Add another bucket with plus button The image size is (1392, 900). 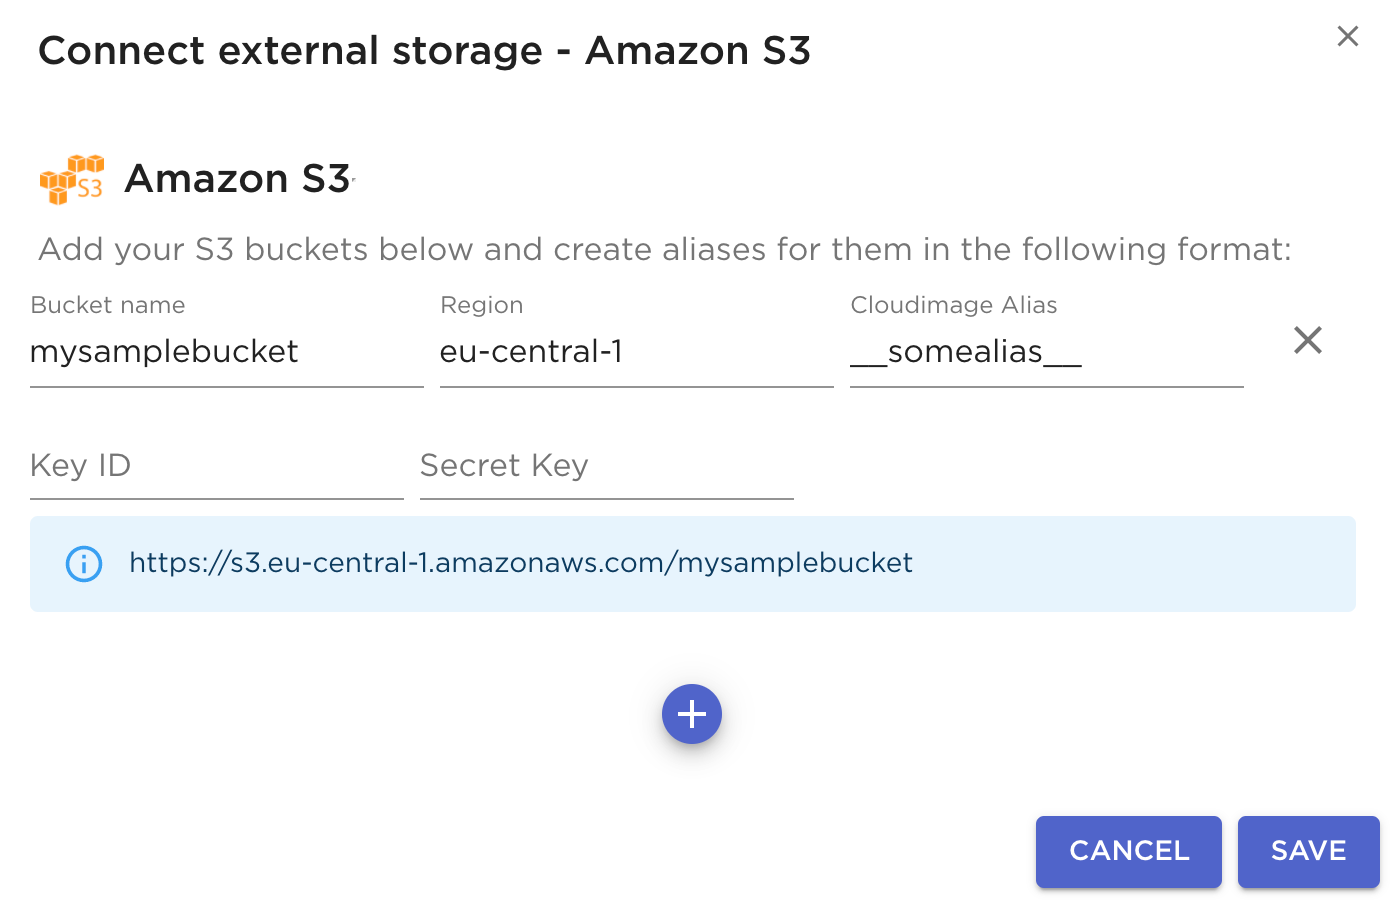[x=691, y=714]
